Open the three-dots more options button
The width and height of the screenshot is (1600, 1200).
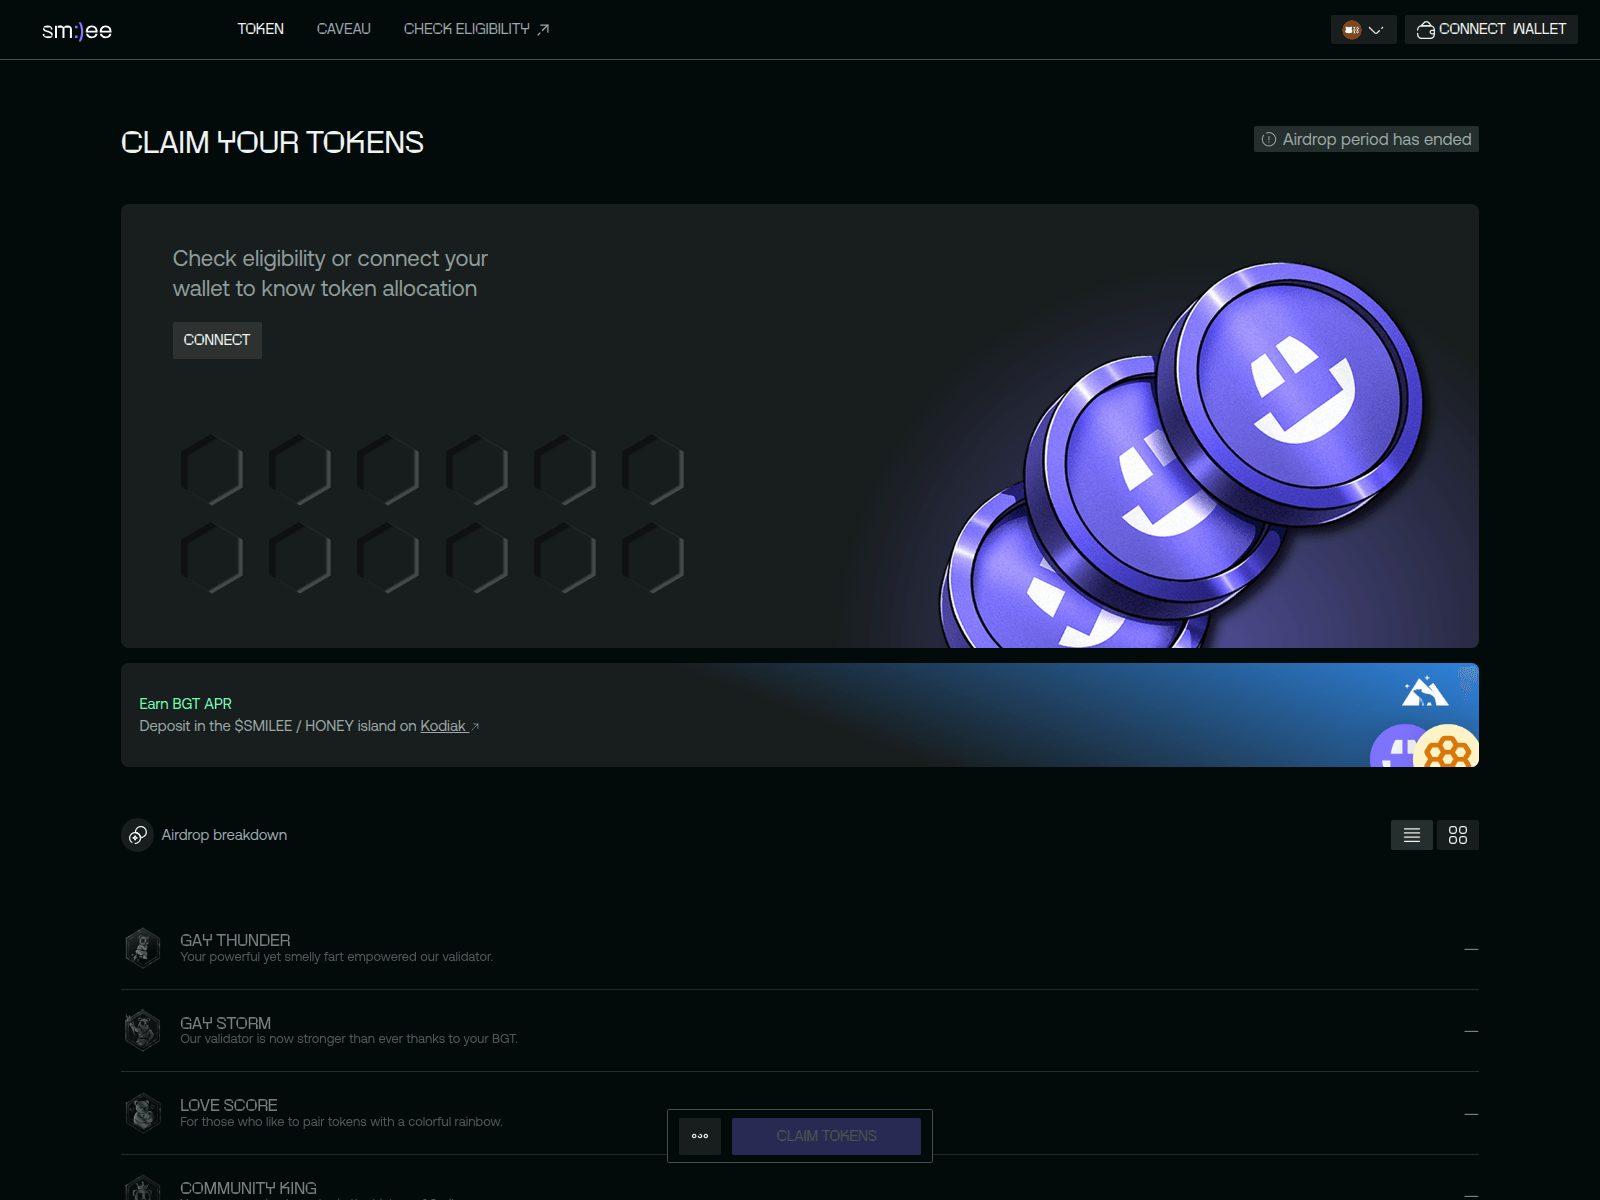click(x=700, y=1136)
